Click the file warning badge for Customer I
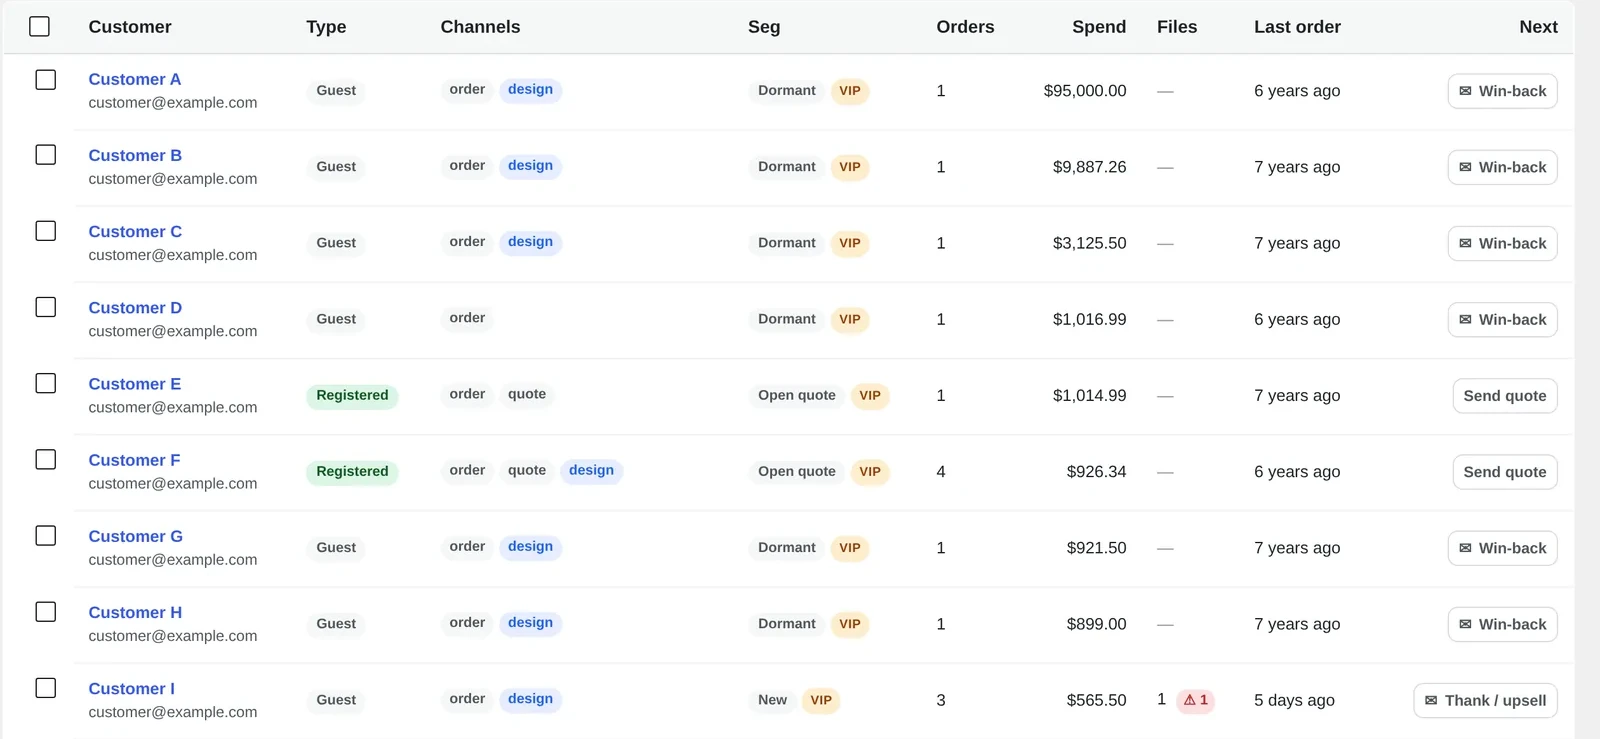Image resolution: width=1600 pixels, height=739 pixels. (1196, 700)
